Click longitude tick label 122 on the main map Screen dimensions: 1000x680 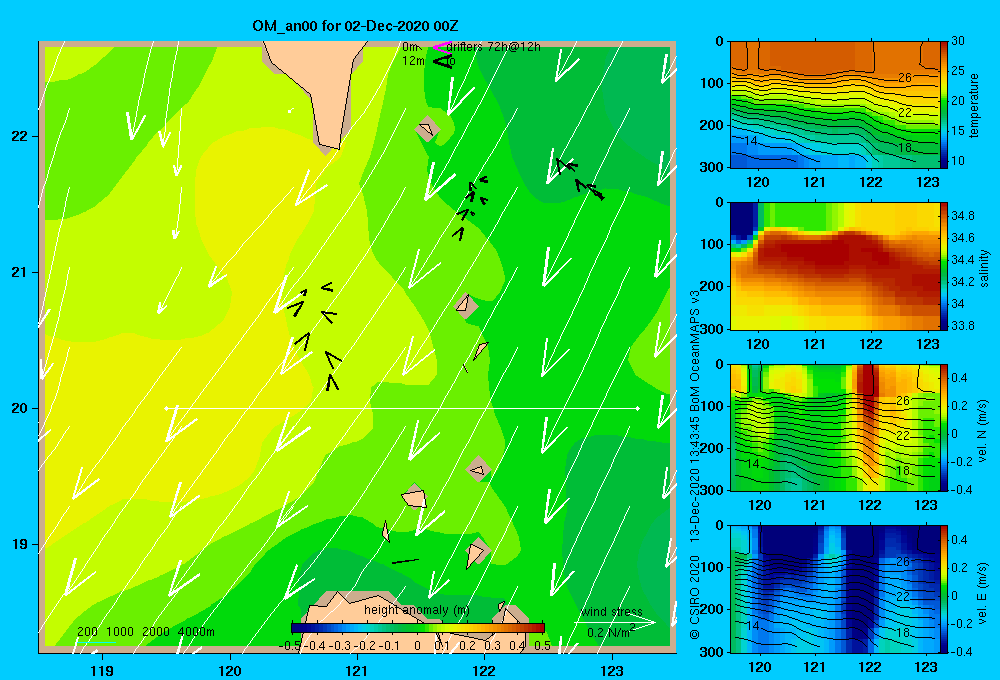pos(485,670)
